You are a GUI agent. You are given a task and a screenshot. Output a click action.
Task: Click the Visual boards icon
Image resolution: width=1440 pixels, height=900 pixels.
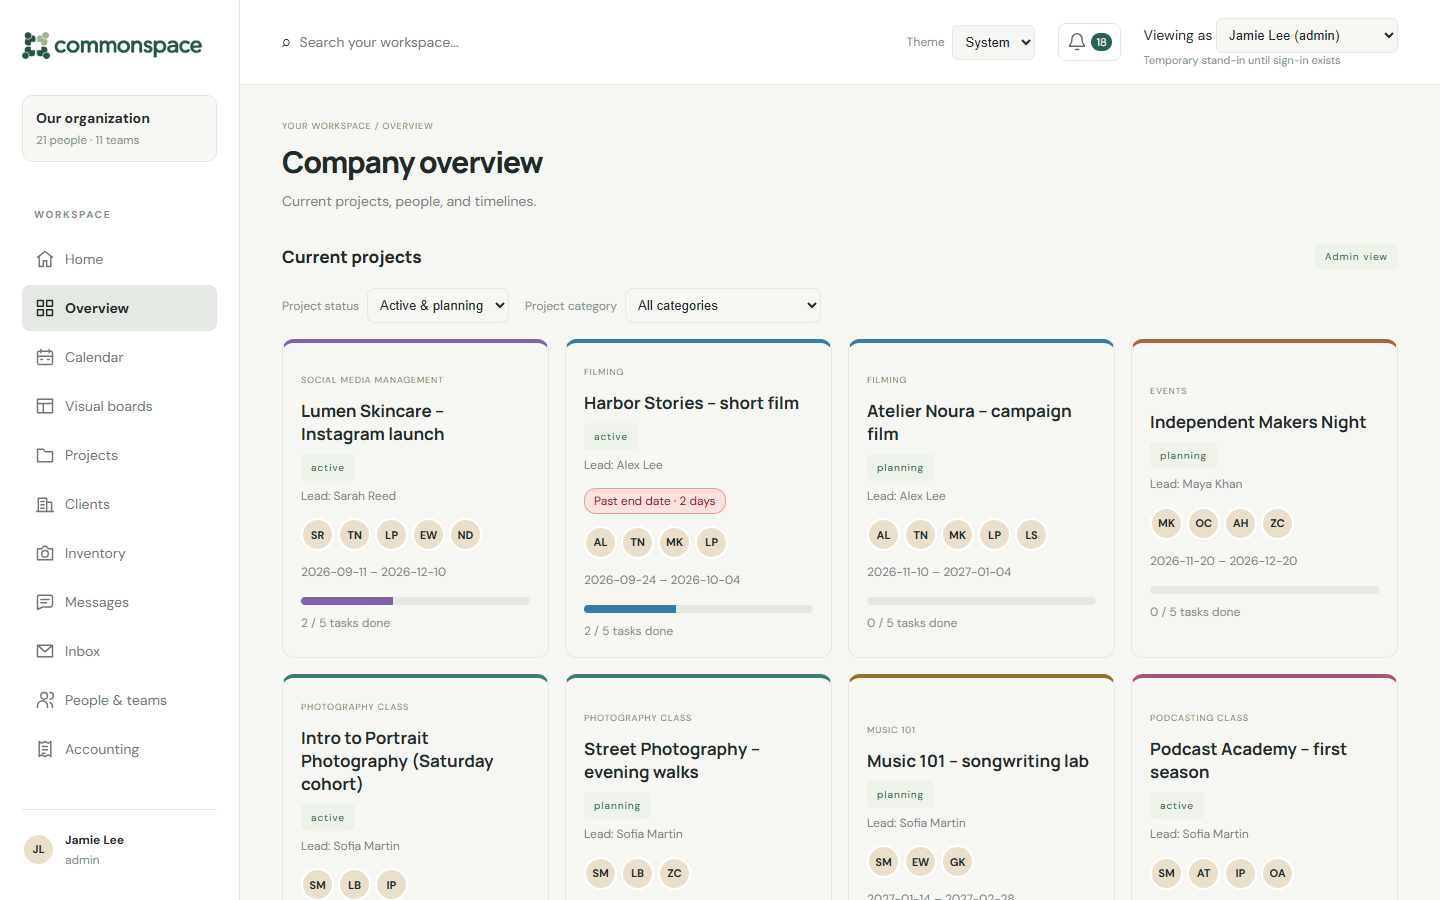[45, 406]
